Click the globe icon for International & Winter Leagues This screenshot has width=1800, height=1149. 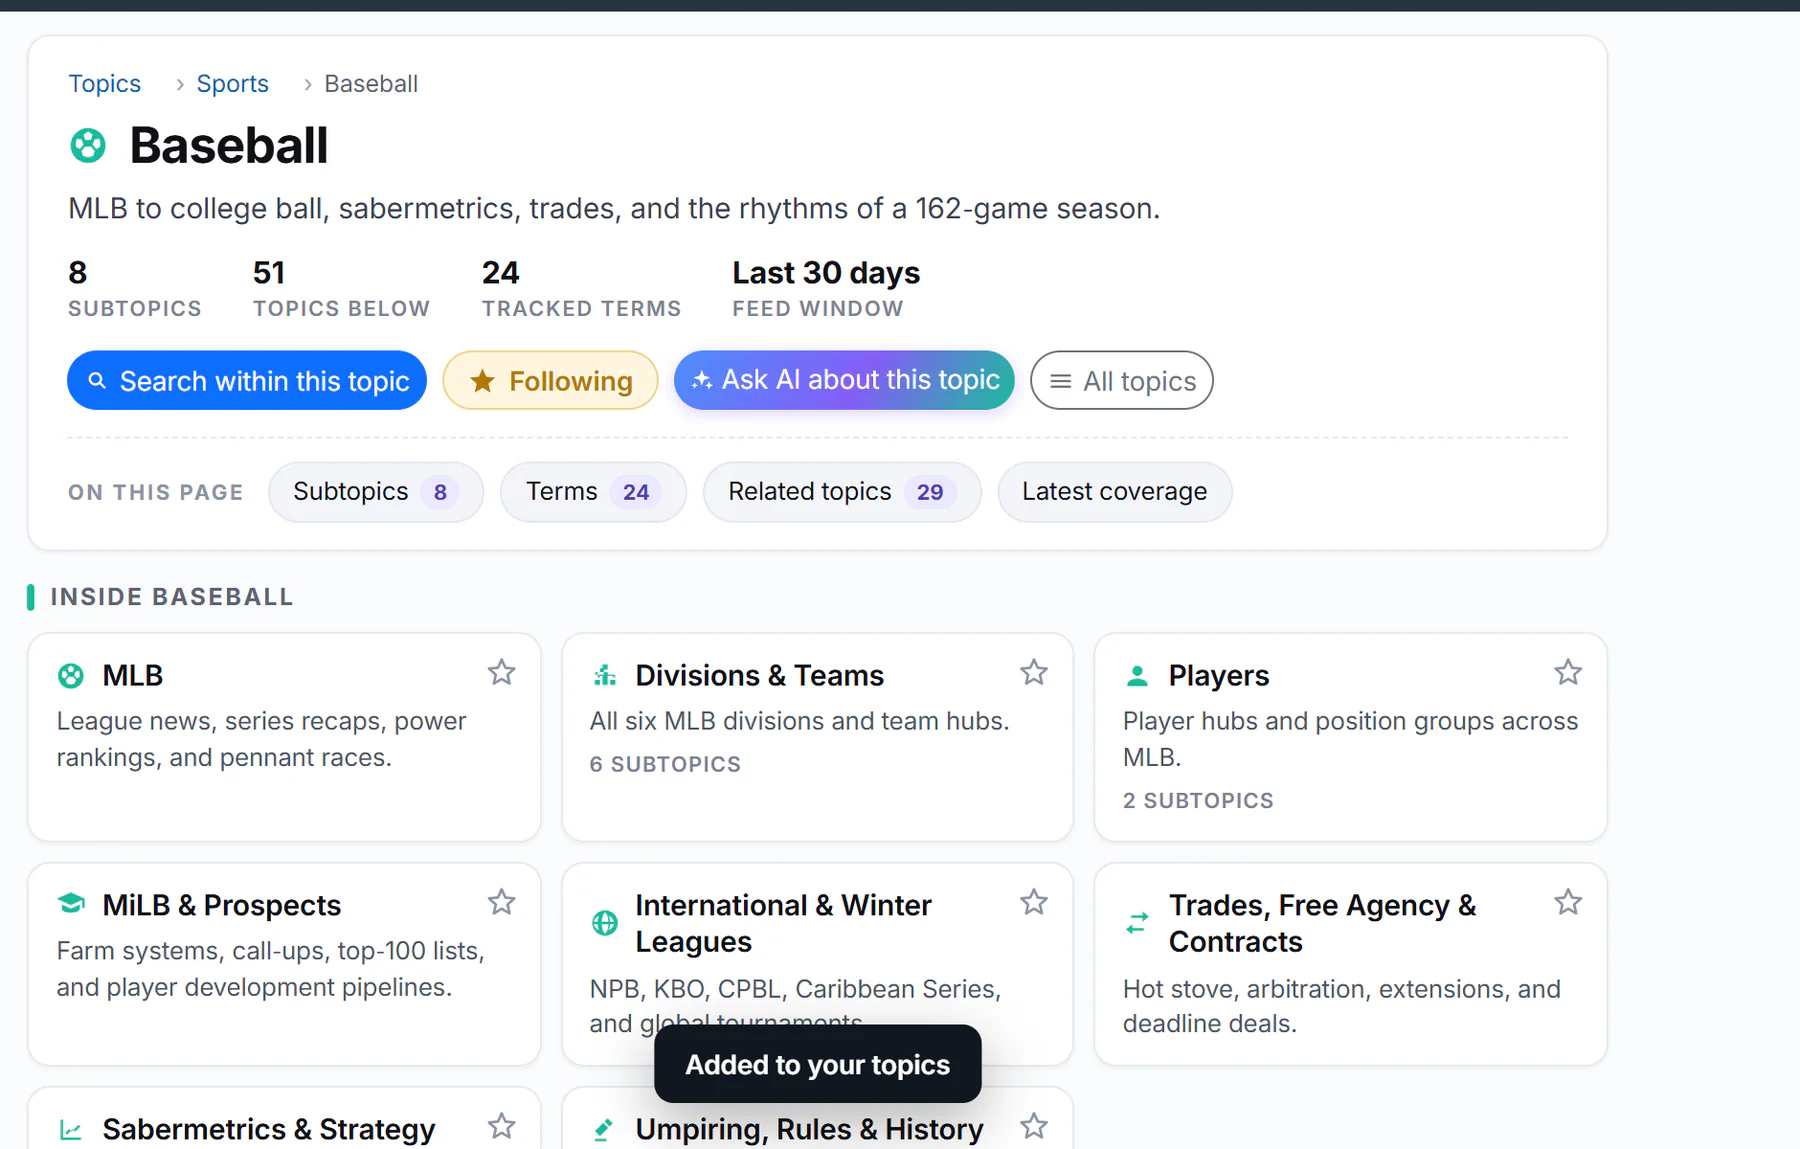coord(604,923)
